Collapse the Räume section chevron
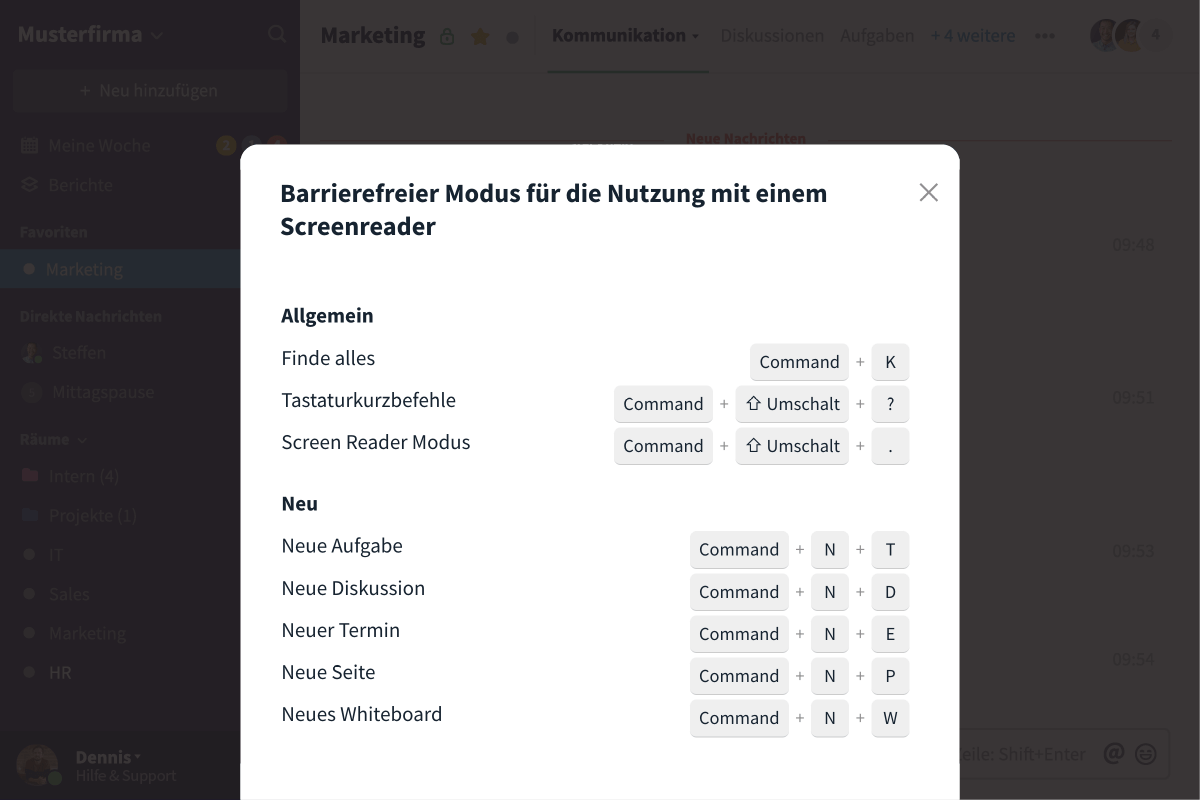This screenshot has width=1200, height=800. pos(82,440)
